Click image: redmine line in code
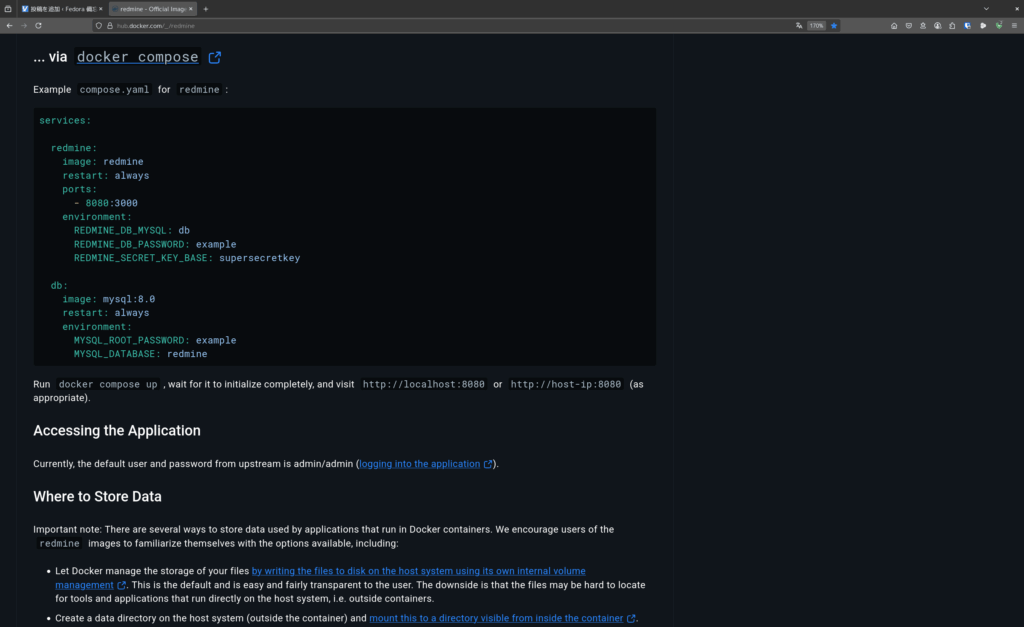The height and width of the screenshot is (627, 1024). click(103, 162)
